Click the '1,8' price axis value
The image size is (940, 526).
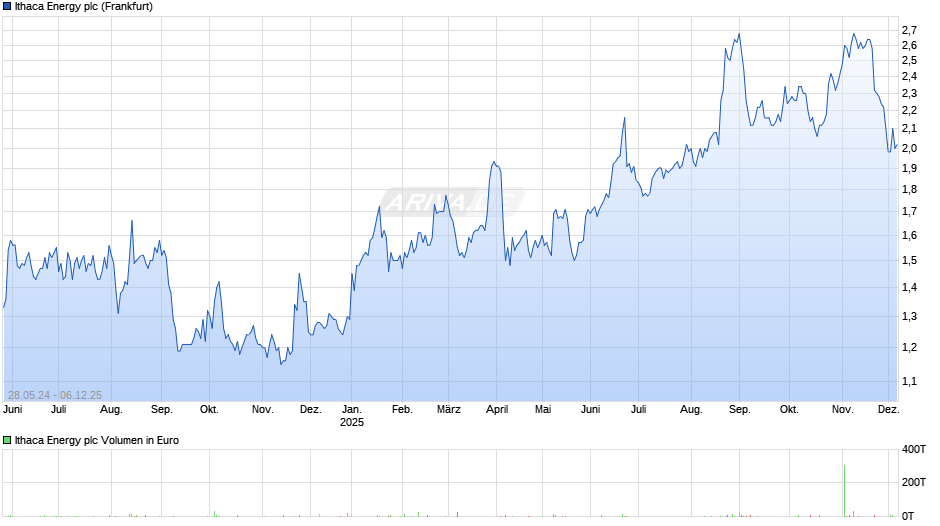pyautogui.click(x=909, y=190)
